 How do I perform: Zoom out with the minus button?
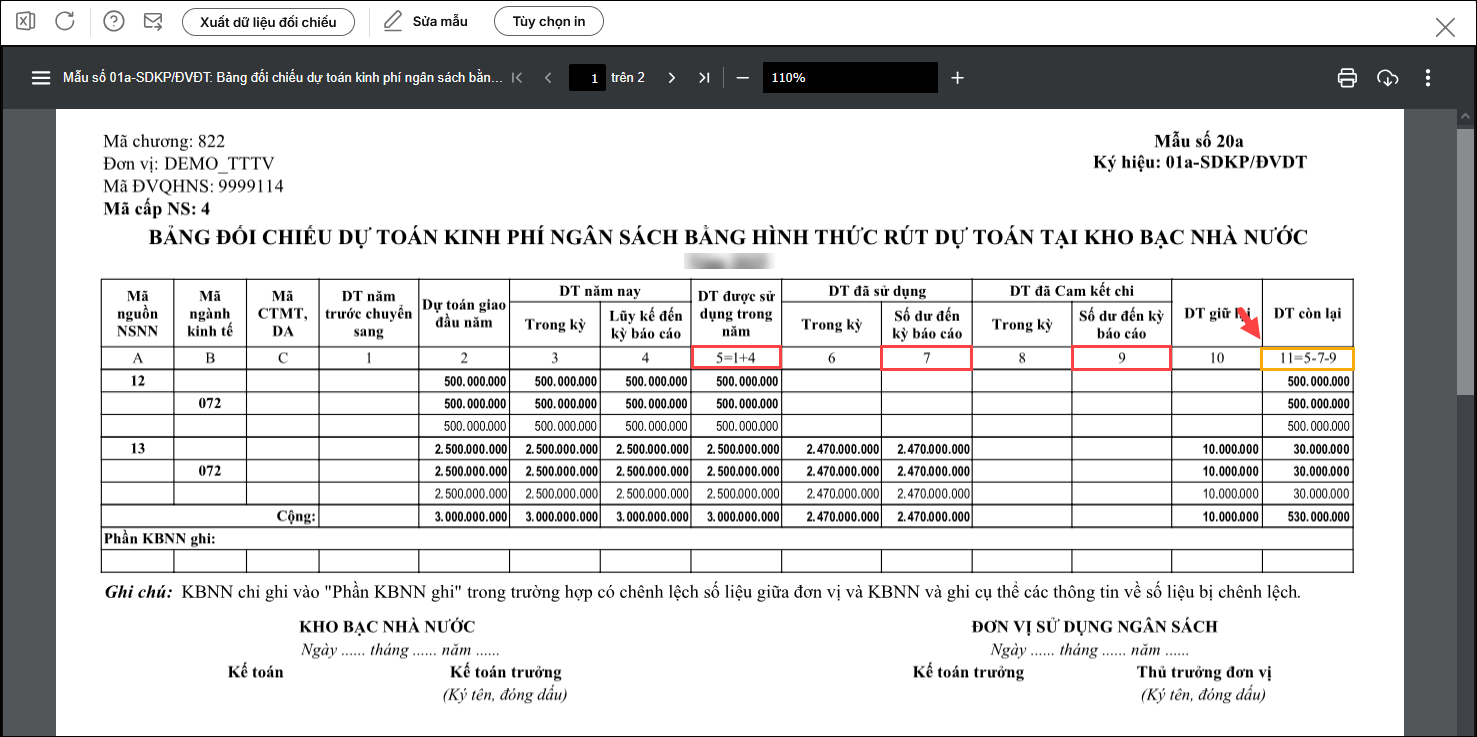coord(742,78)
